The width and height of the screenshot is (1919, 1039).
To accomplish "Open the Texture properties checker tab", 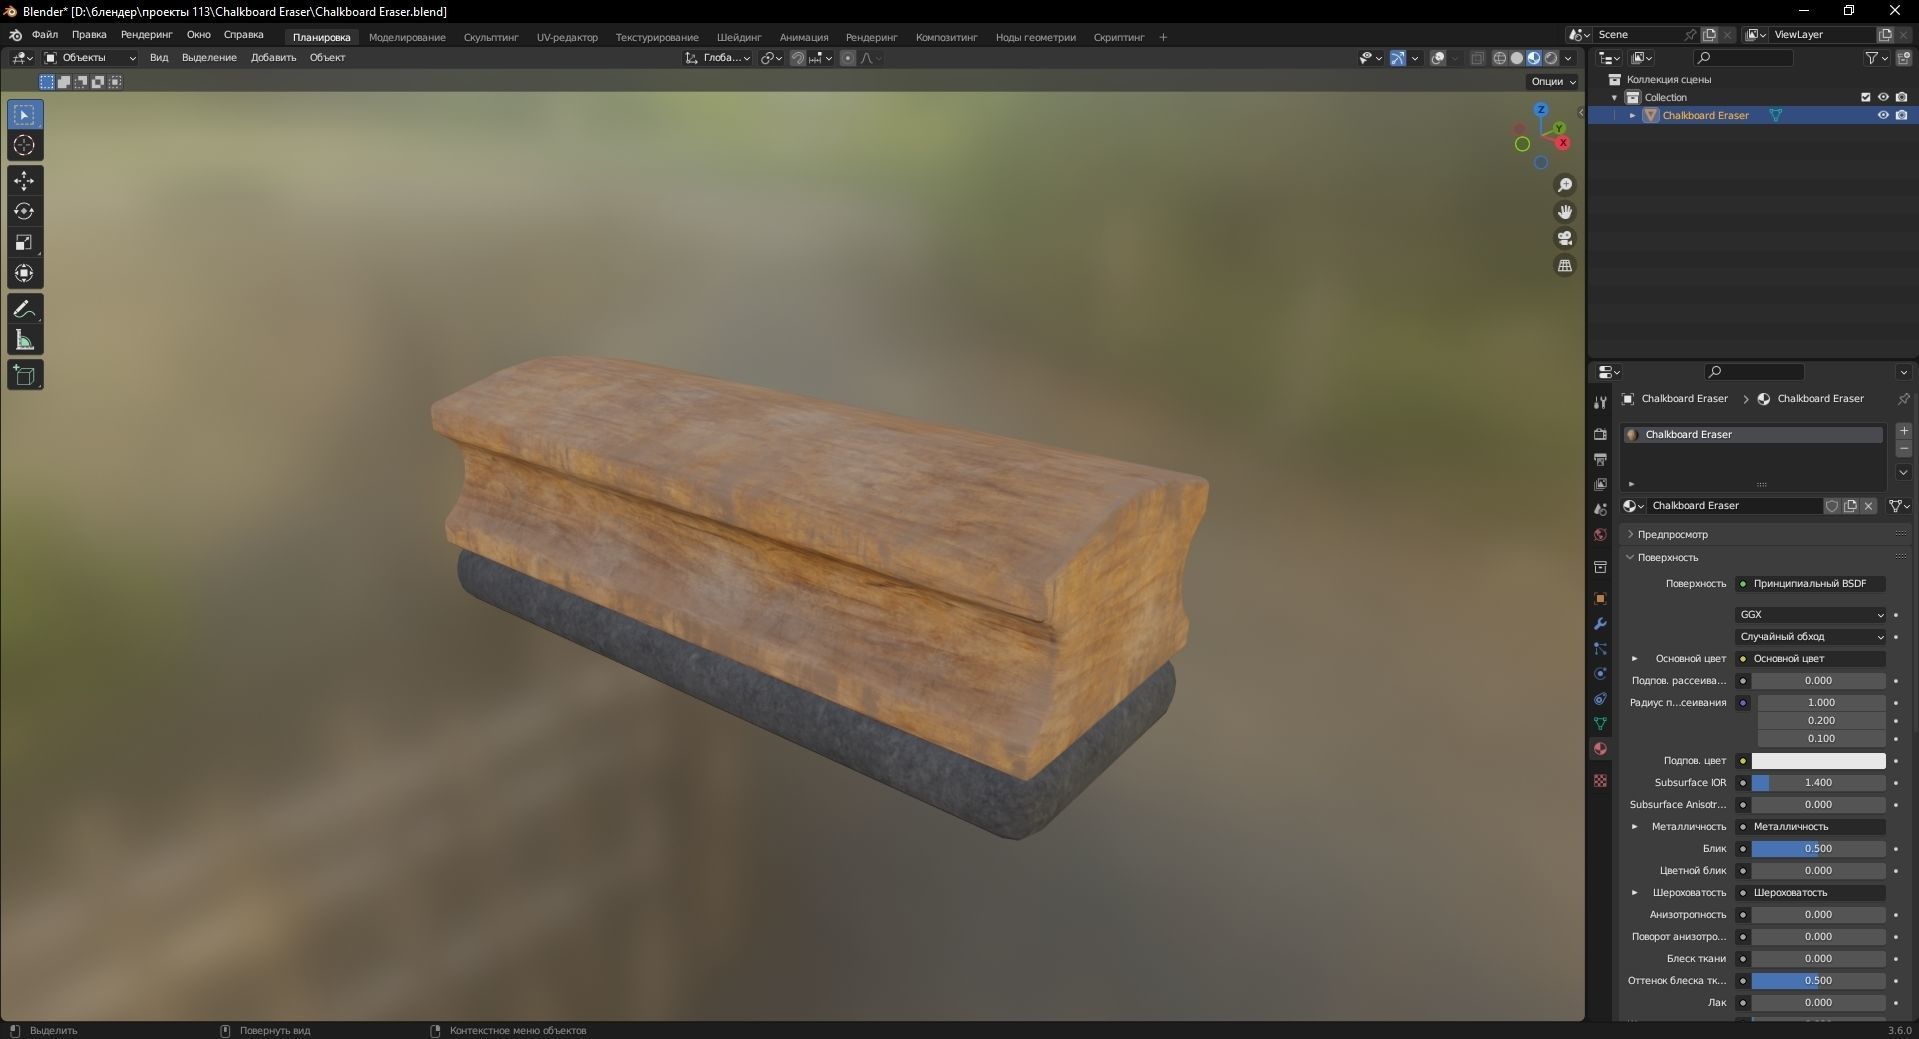I will (x=1600, y=780).
